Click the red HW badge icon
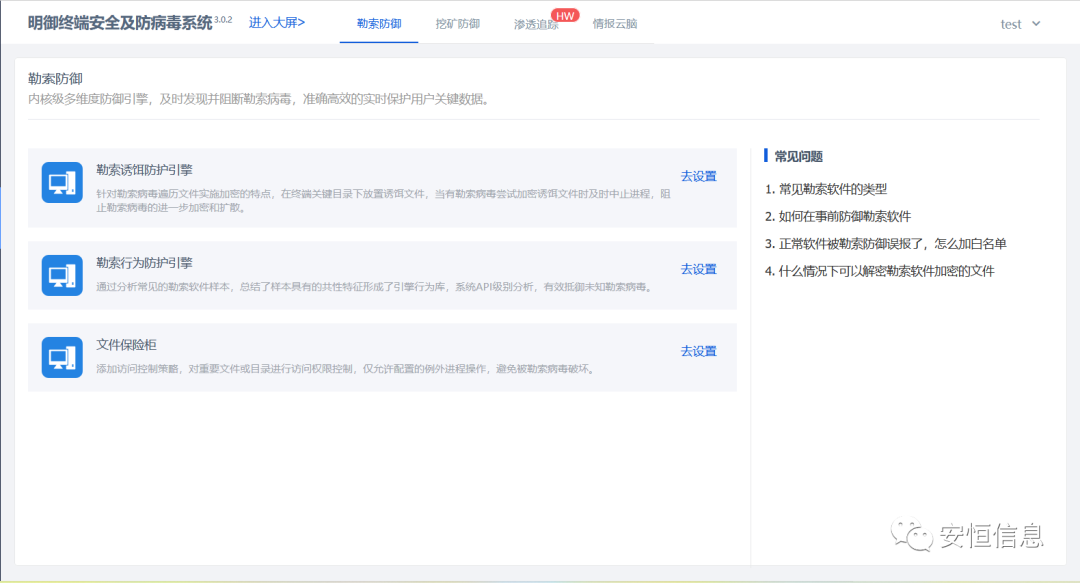Viewport: 1080px width, 583px height. [x=565, y=15]
